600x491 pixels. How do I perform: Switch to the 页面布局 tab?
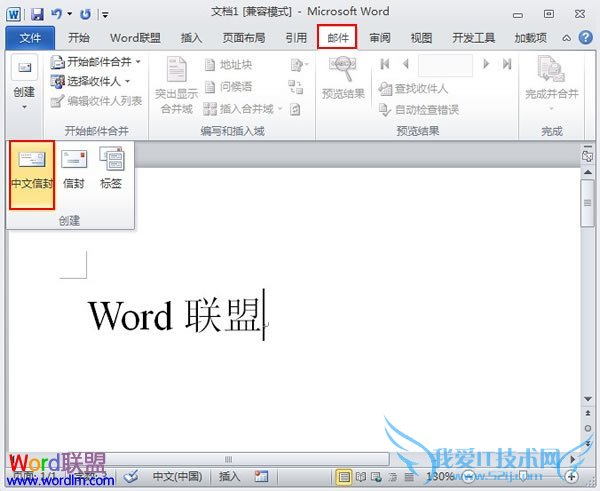[244, 38]
